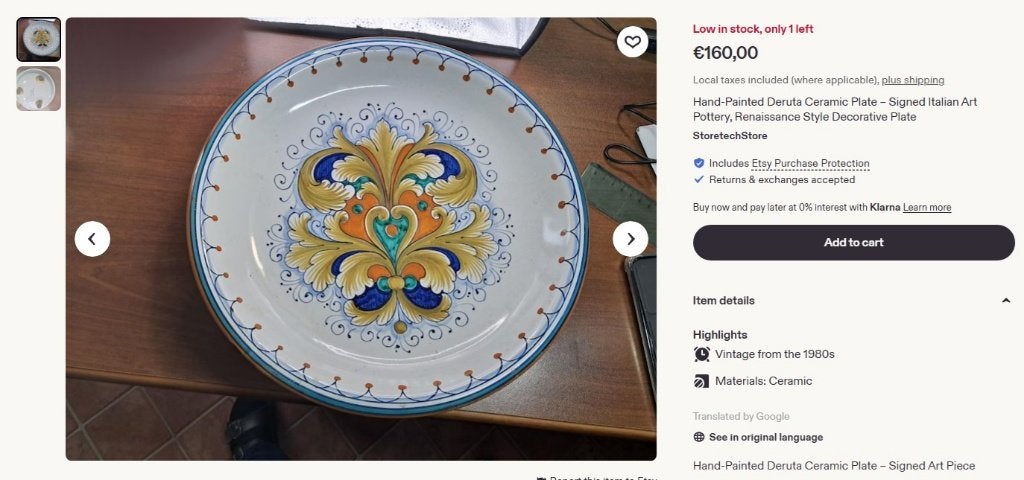
Task: Open Etsy Purchase Protection info link
Action: tap(810, 163)
